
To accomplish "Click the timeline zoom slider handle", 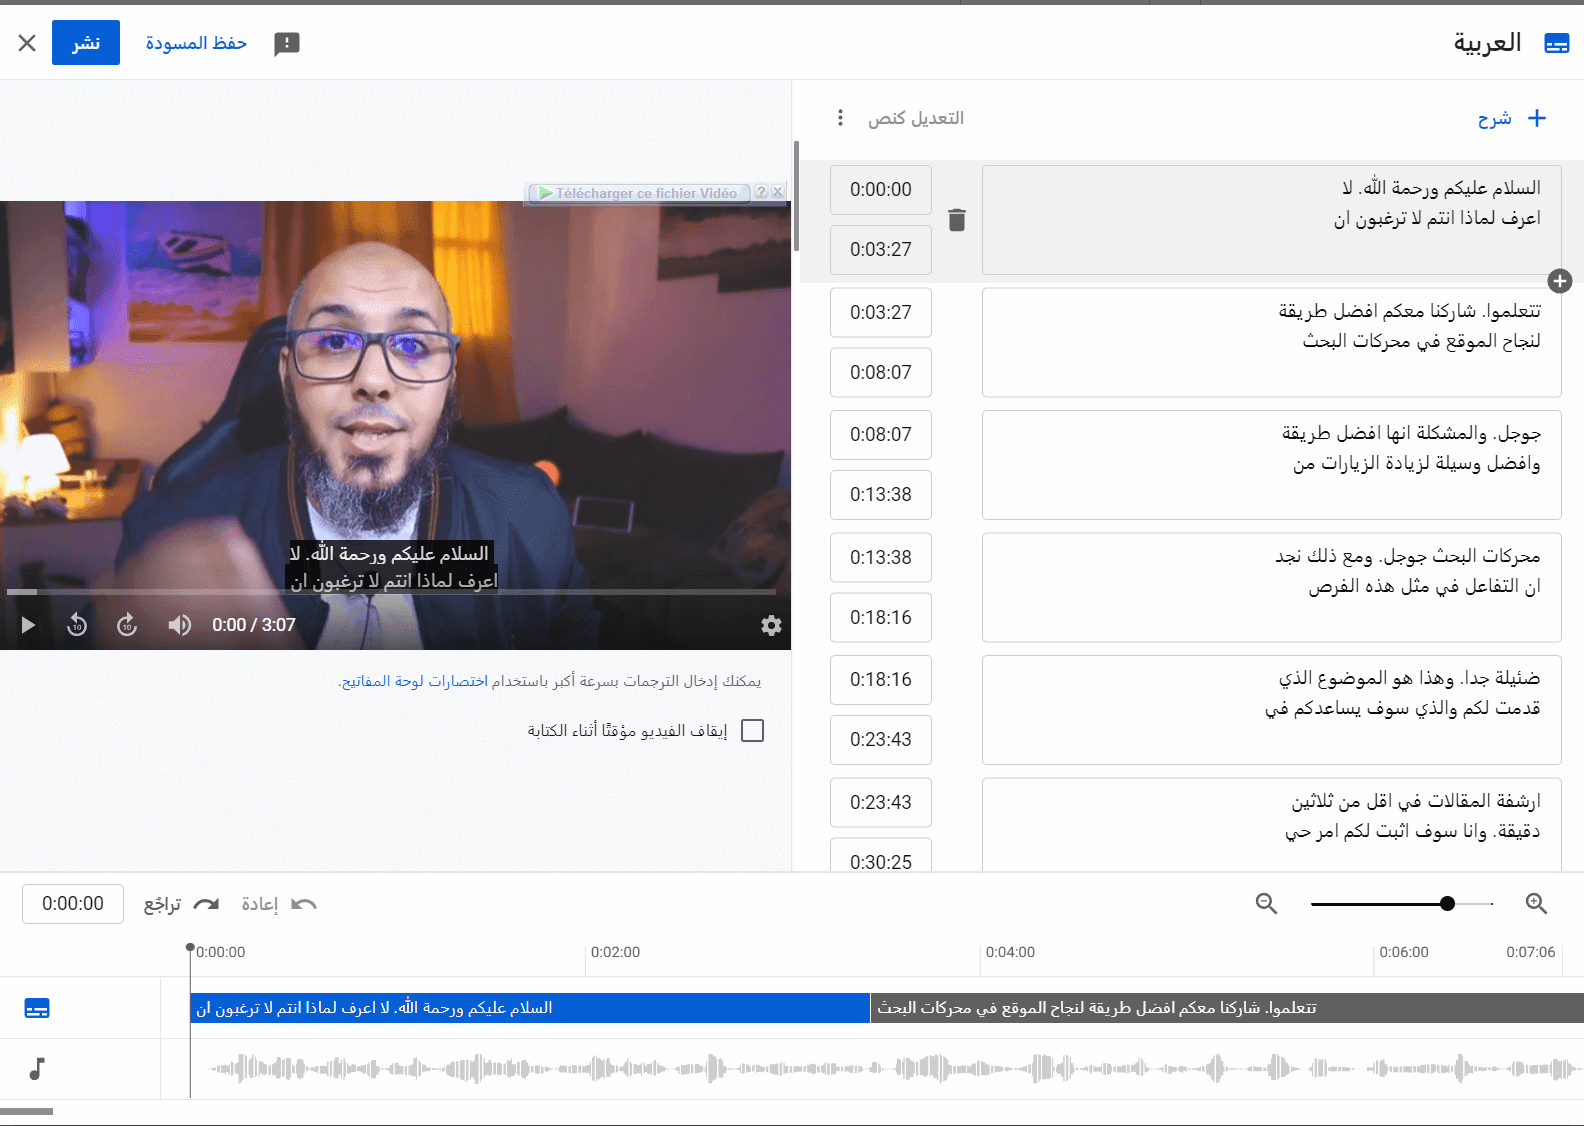I will click(x=1447, y=904).
